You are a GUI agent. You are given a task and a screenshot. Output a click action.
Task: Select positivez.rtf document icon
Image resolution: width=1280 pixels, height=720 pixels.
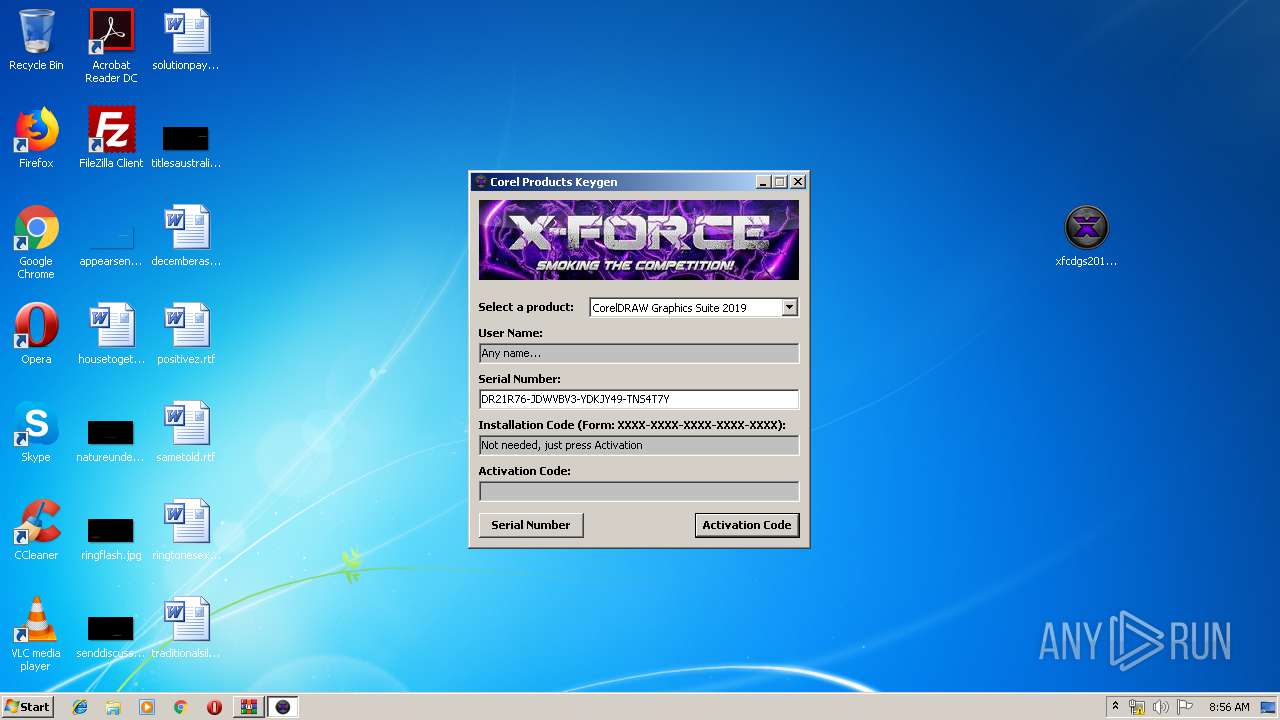click(x=186, y=334)
